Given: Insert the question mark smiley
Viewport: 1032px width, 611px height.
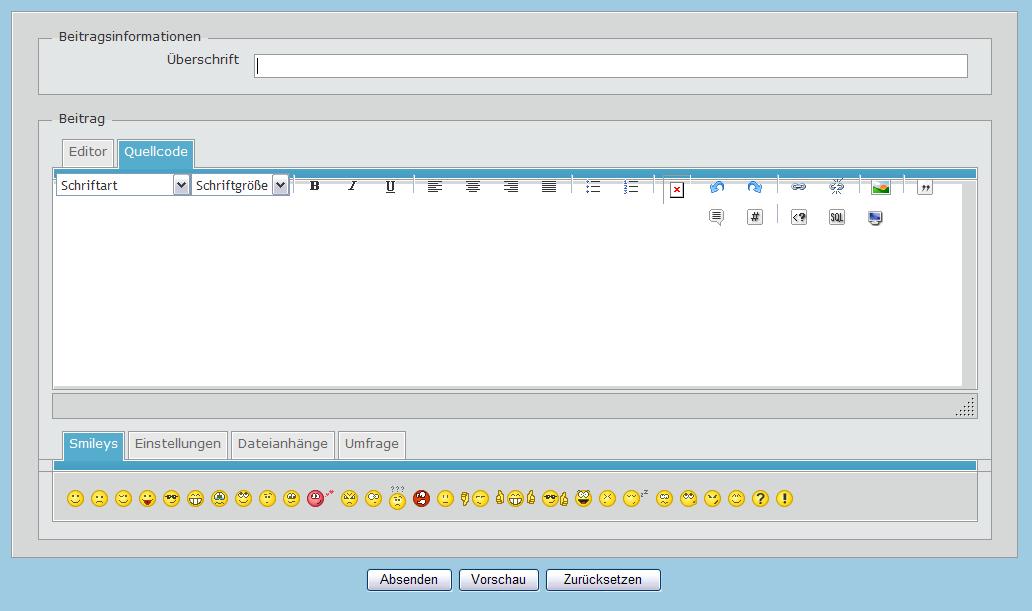Looking at the screenshot, I should (x=760, y=498).
